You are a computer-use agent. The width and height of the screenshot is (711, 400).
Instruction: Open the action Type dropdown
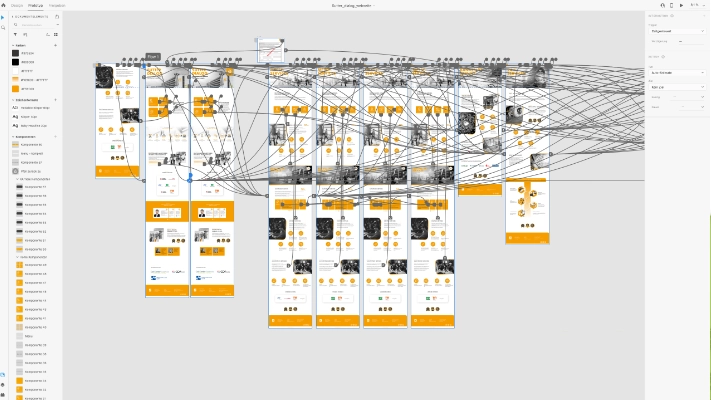tap(677, 72)
